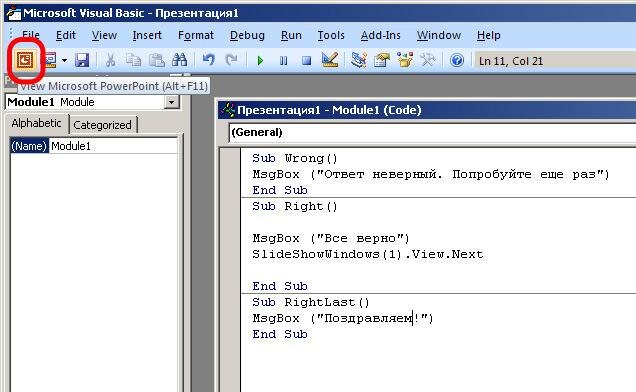This screenshot has width=636, height=392.
Task: Click the line Sub Wrong()
Action: click(294, 158)
